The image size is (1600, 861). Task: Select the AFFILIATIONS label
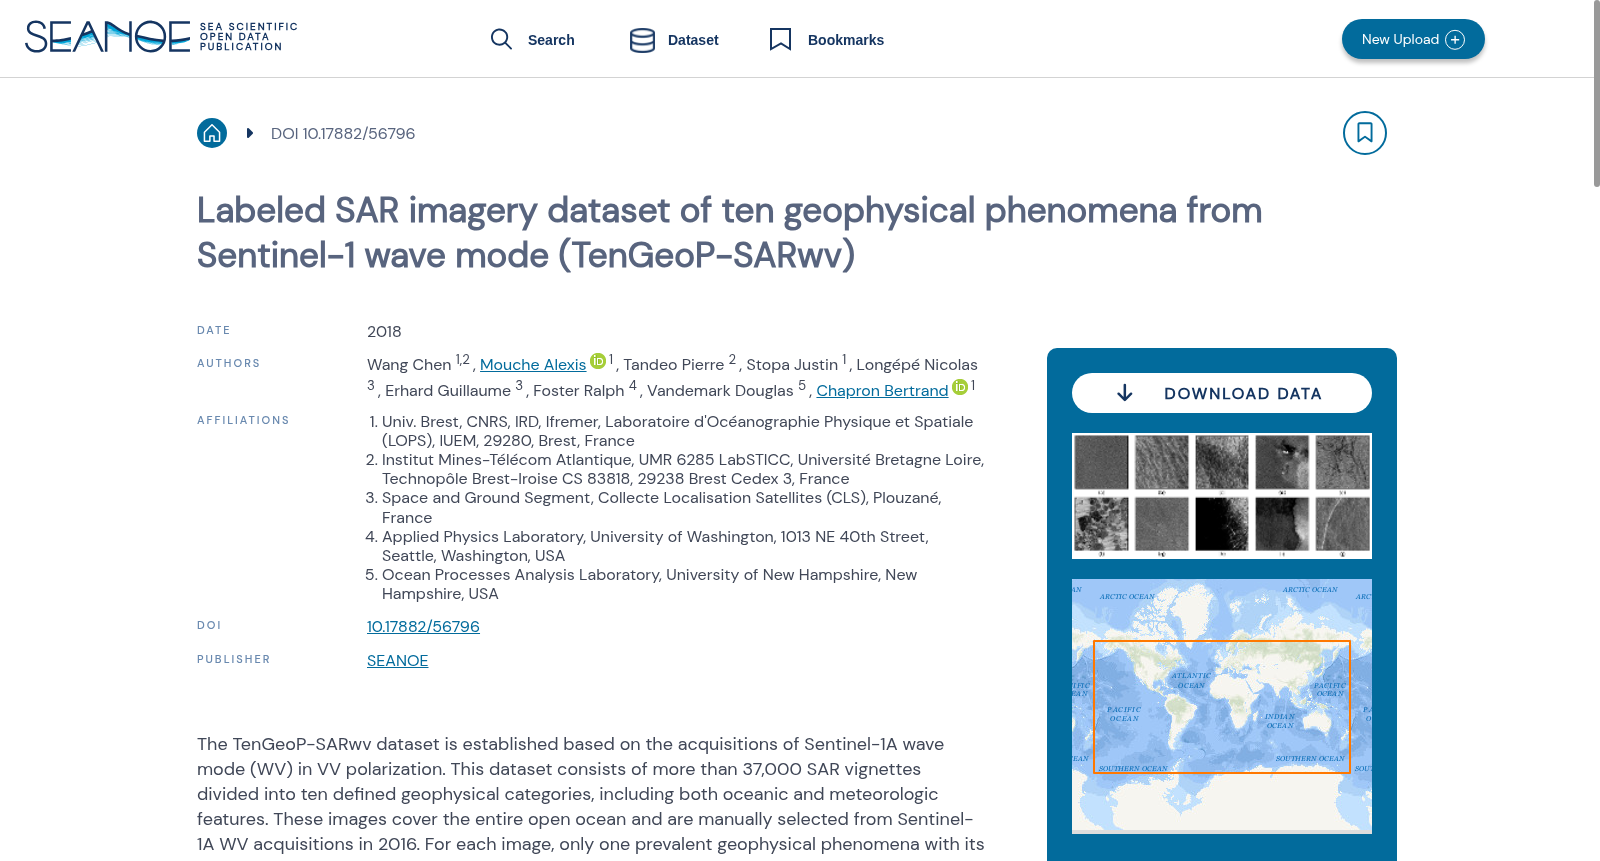tap(243, 421)
